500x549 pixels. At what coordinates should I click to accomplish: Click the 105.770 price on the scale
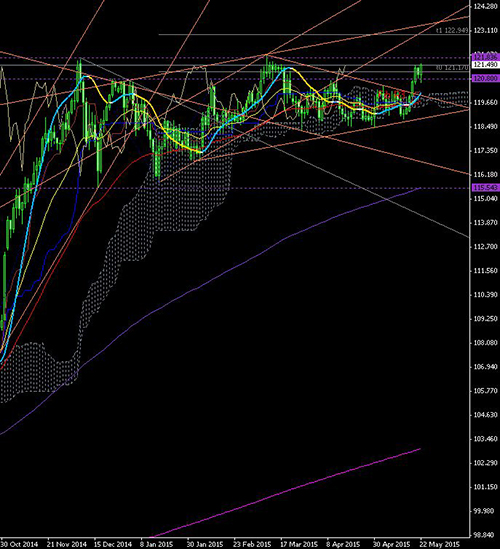[485, 391]
